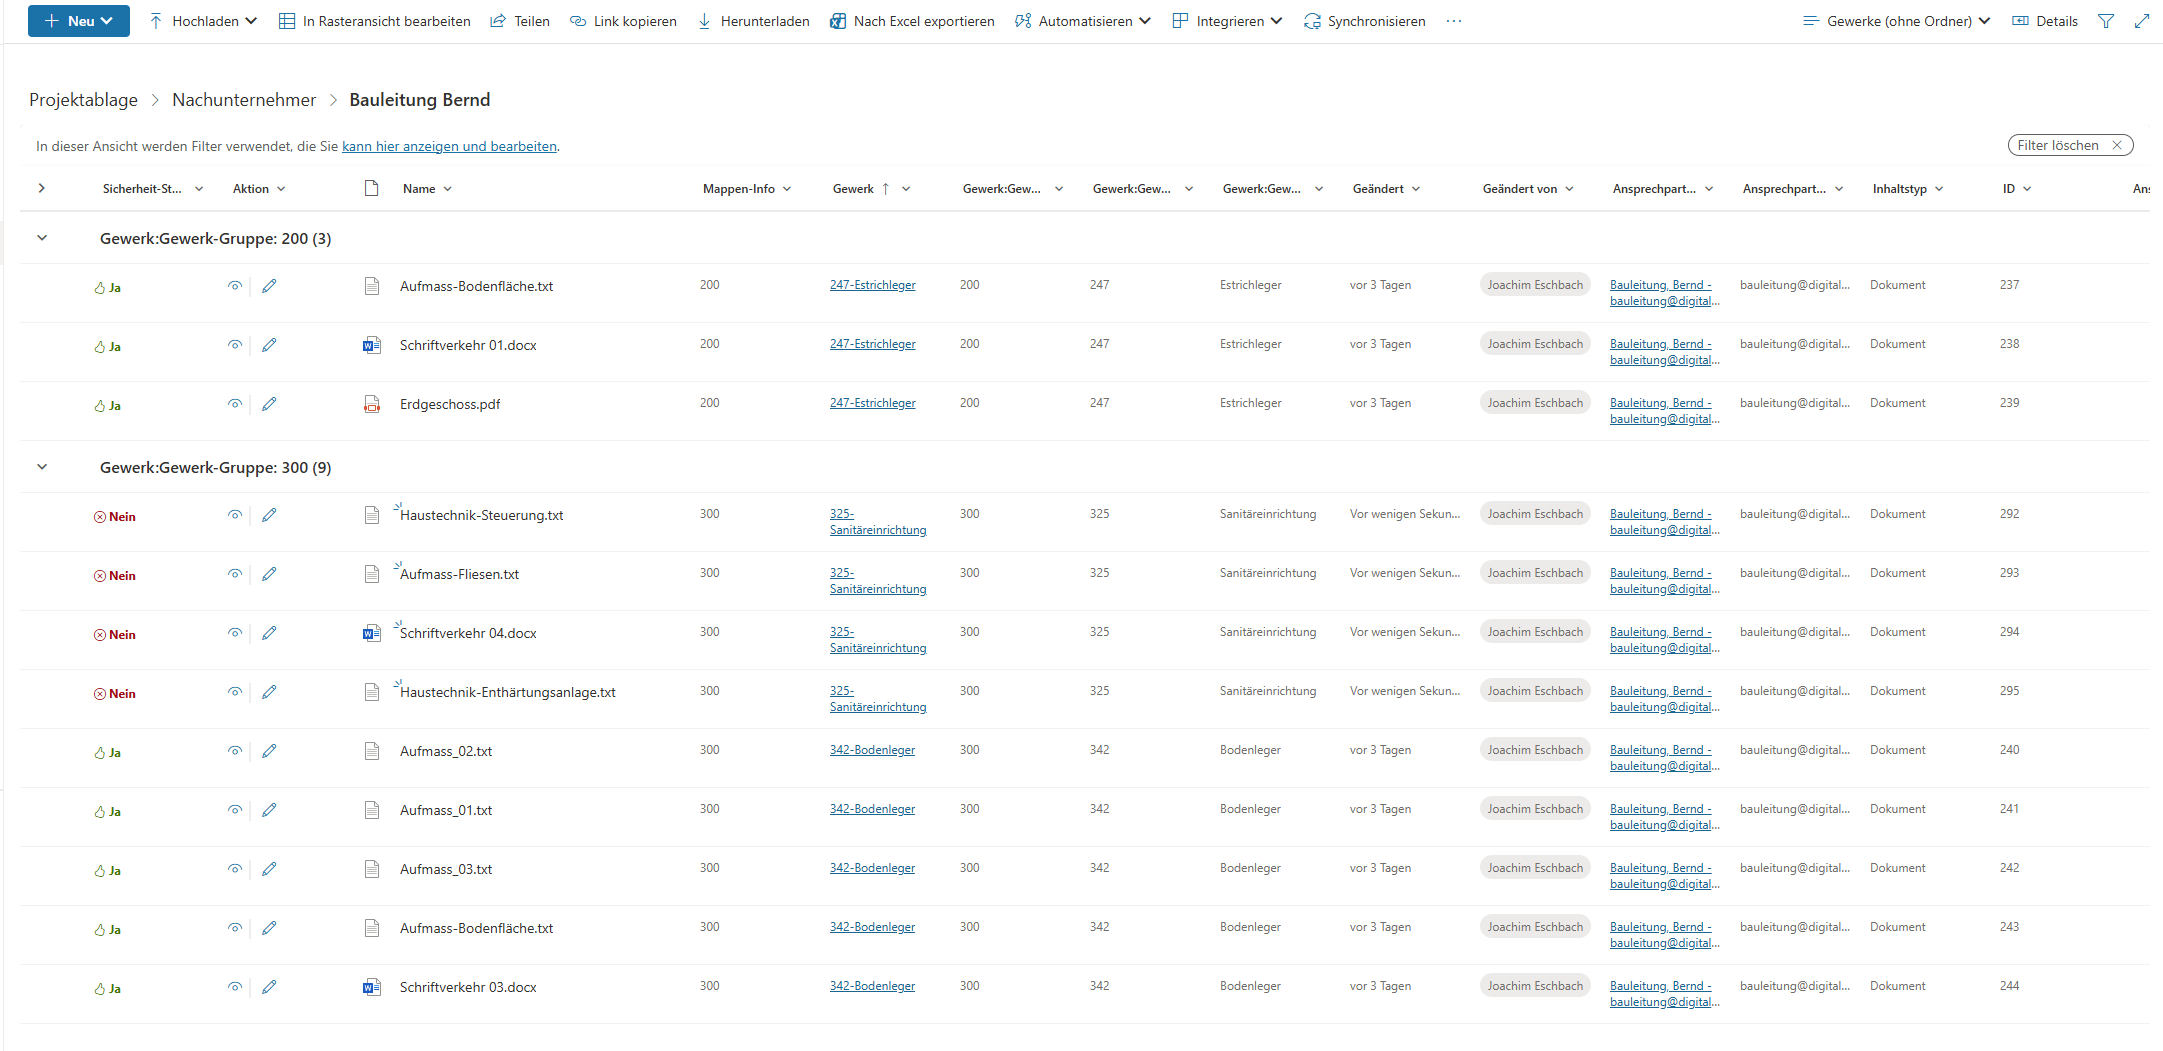
Task: Click pencil edit icon for Erdgeschoss.pdf
Action: (x=269, y=404)
